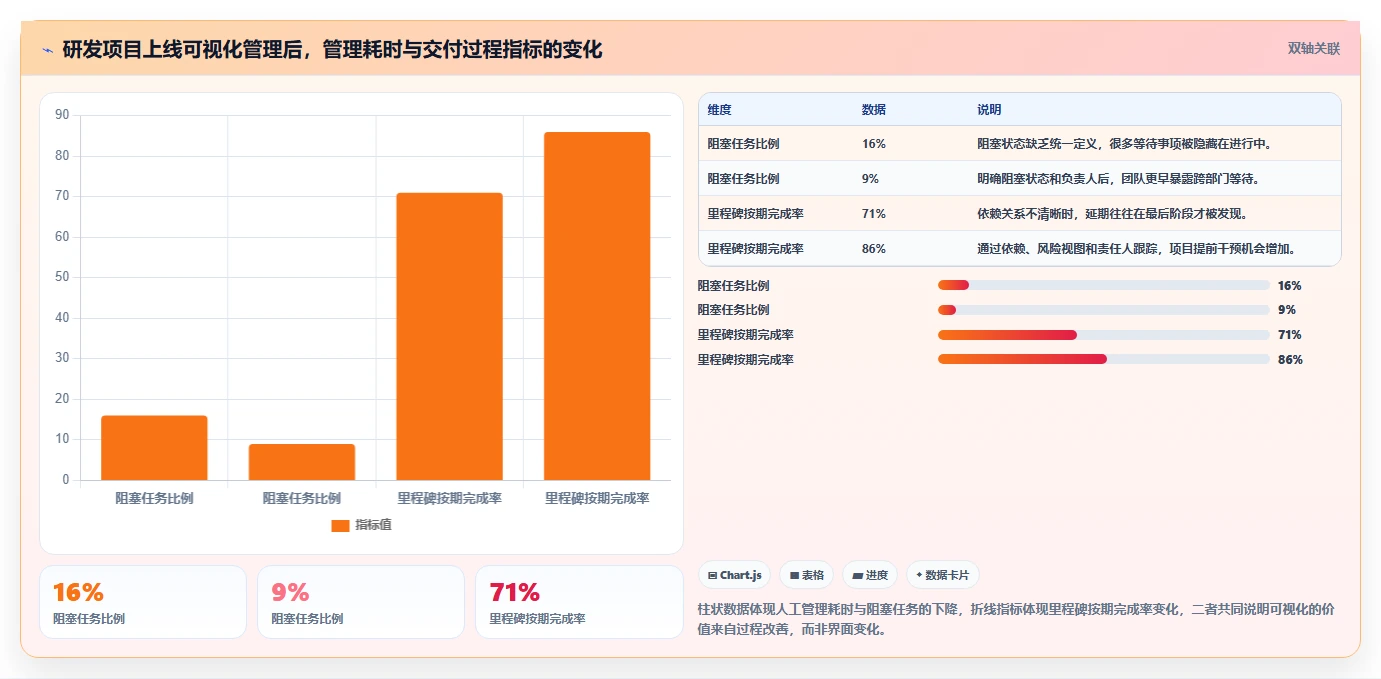Click the progress bar filled to 71%
This screenshot has width=1381, height=679.
(x=1104, y=335)
